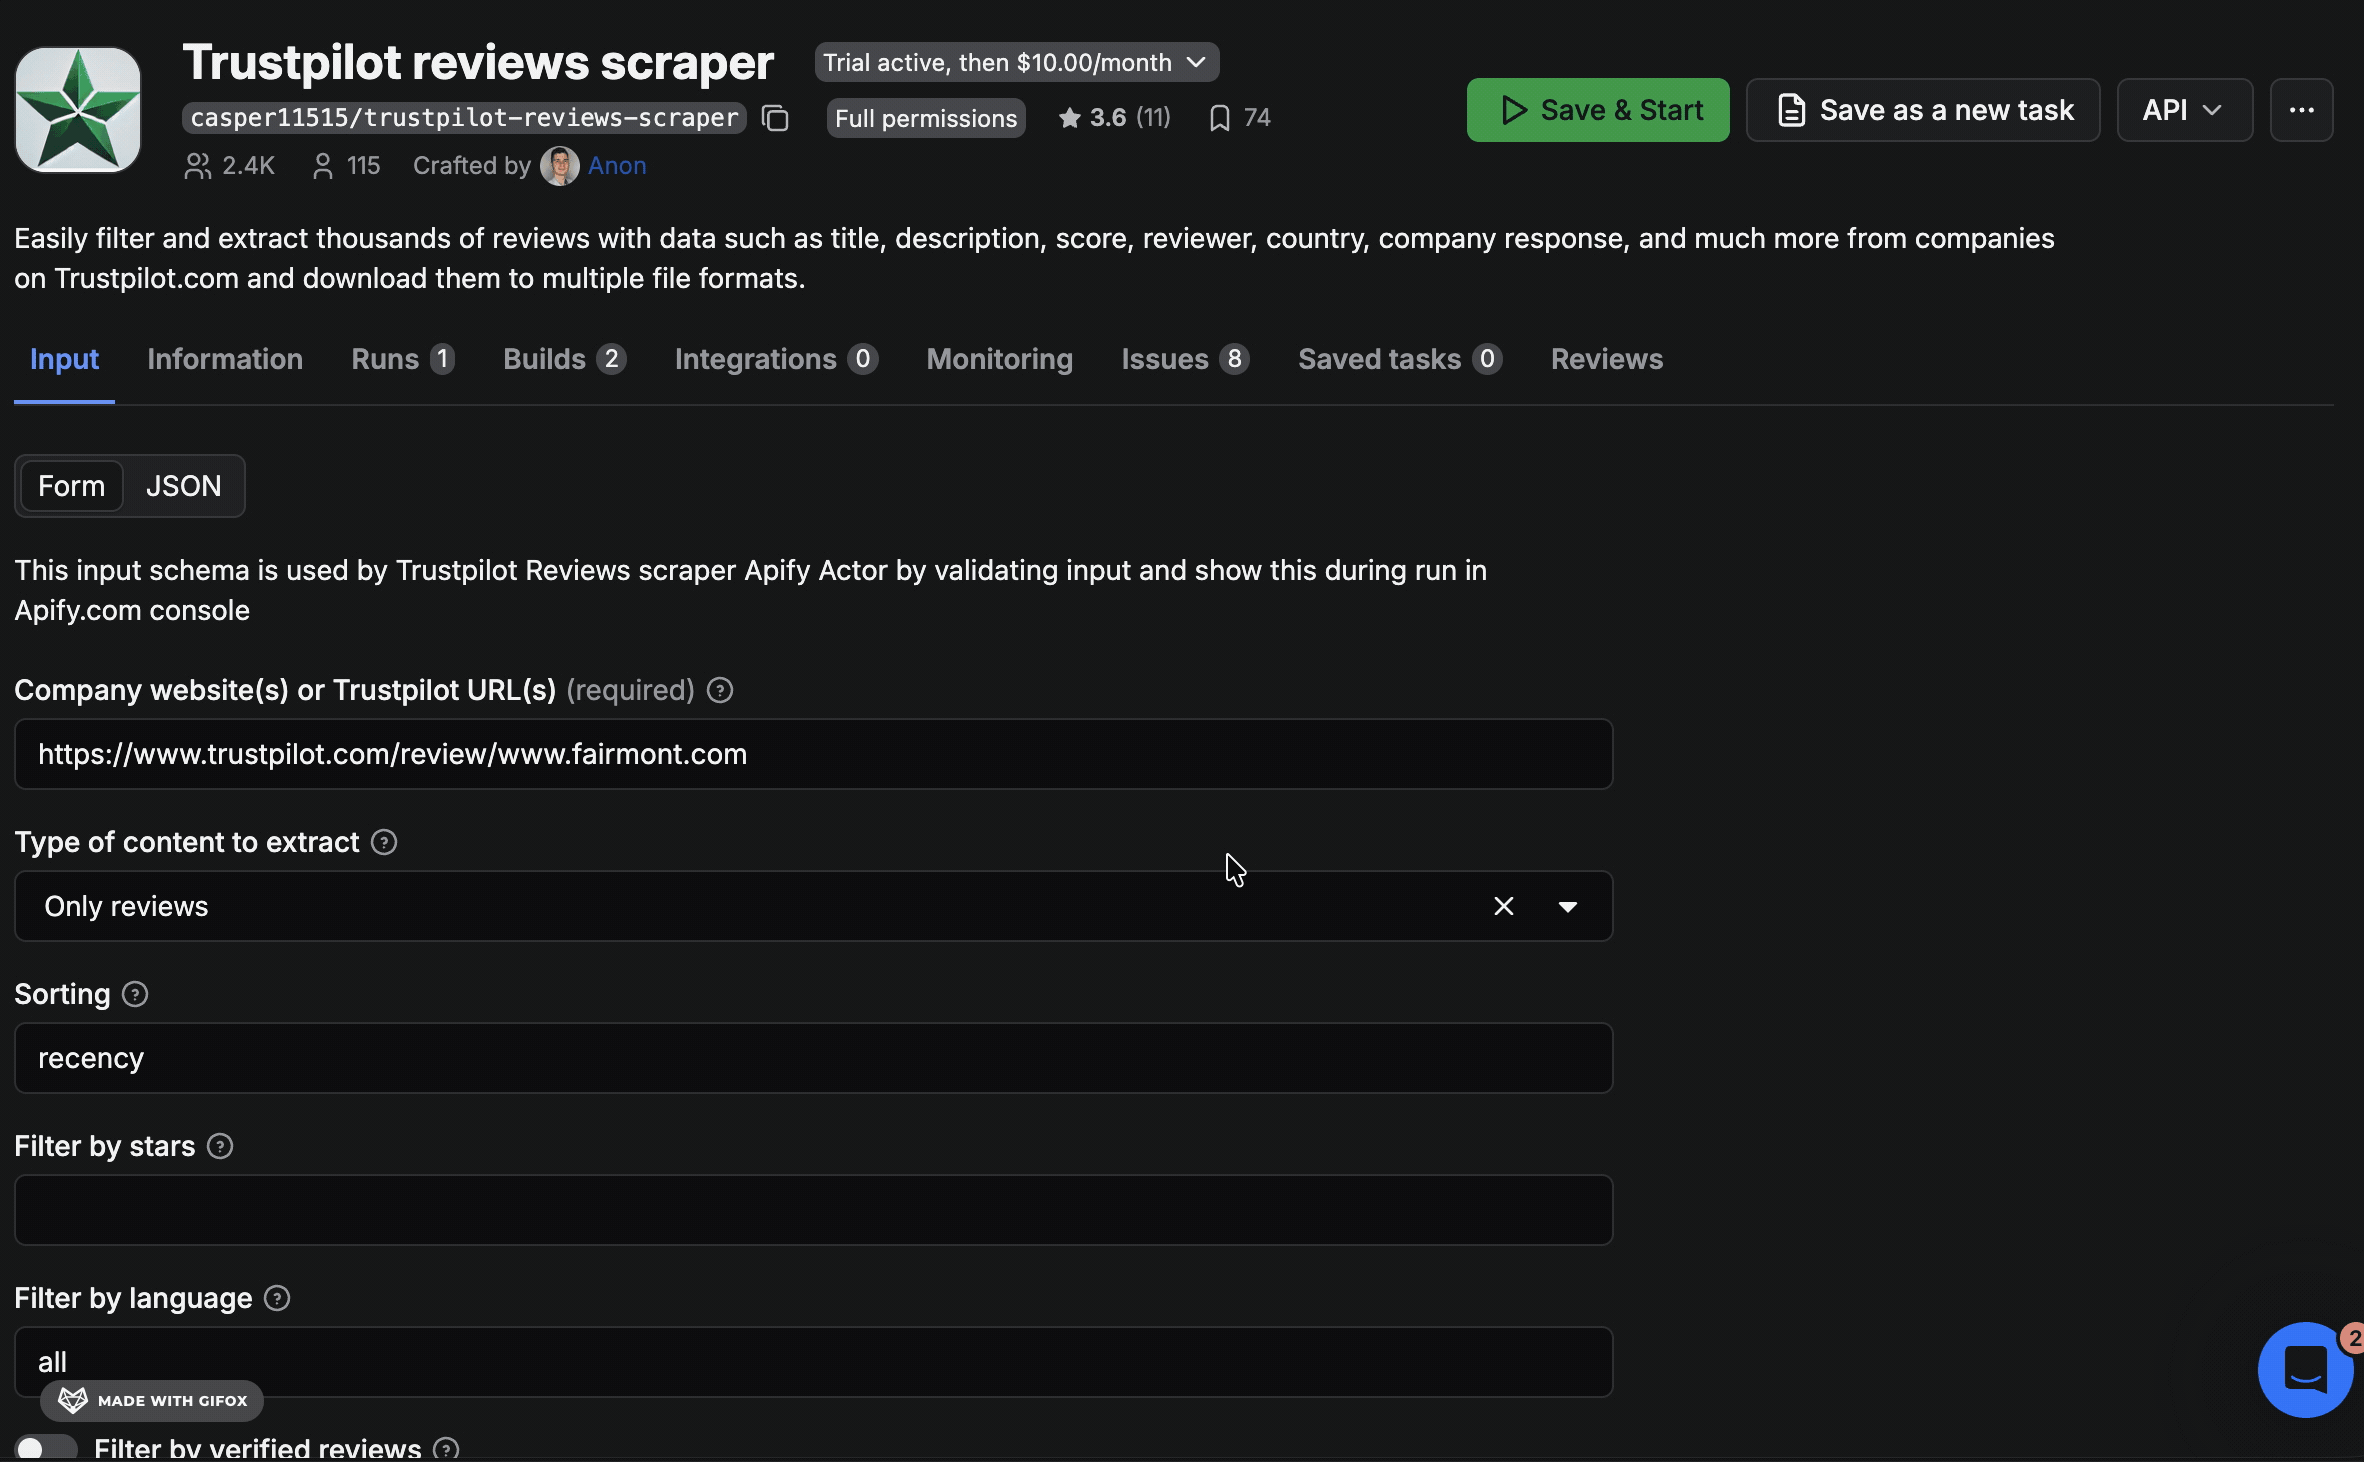2364x1462 pixels.
Task: Open the API dropdown menu
Action: (x=2184, y=110)
